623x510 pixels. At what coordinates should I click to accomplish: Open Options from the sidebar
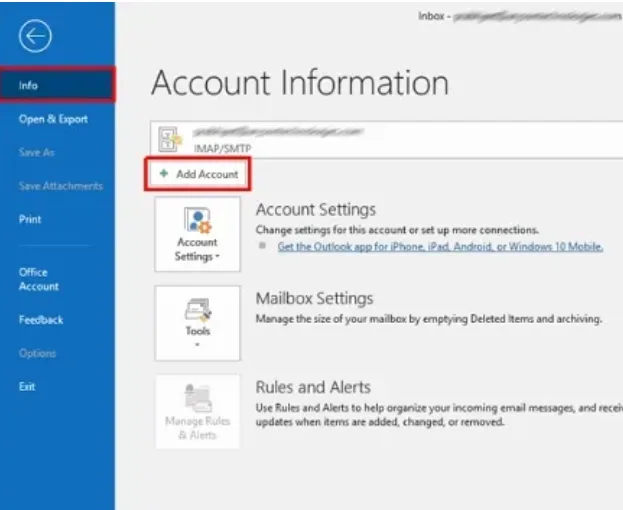coord(37,353)
